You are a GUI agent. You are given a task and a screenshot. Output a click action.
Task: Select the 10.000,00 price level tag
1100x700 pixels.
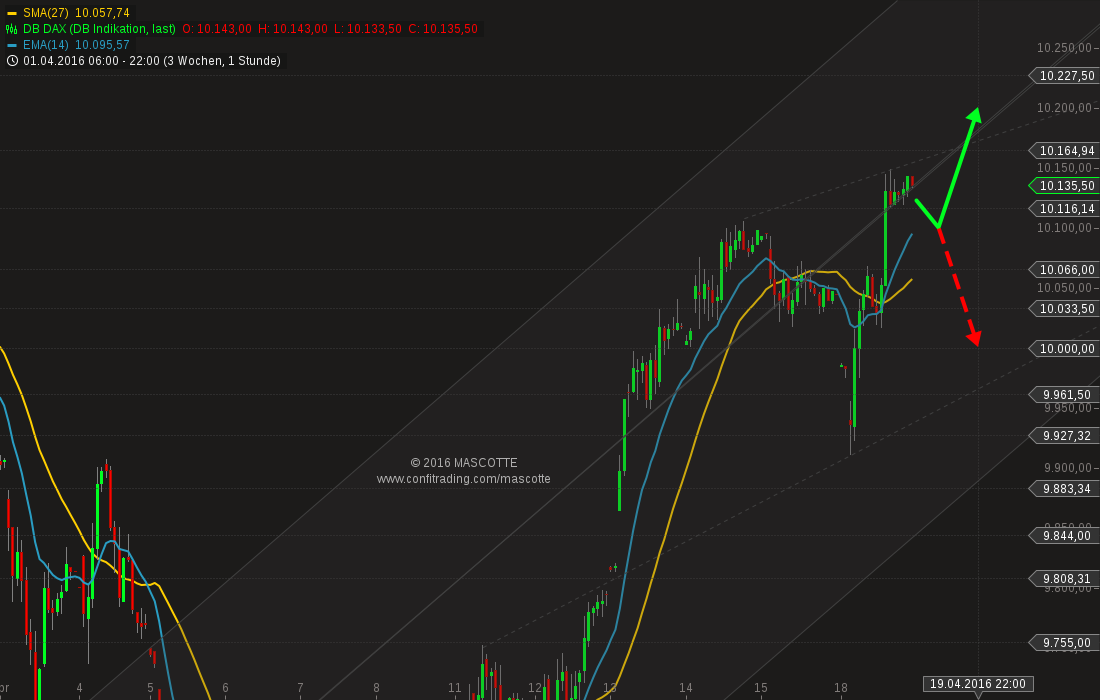1064,349
